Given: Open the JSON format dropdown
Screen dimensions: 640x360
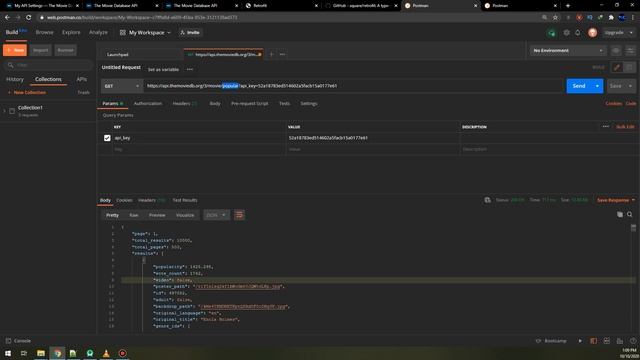Looking at the screenshot, I should 216,215.
